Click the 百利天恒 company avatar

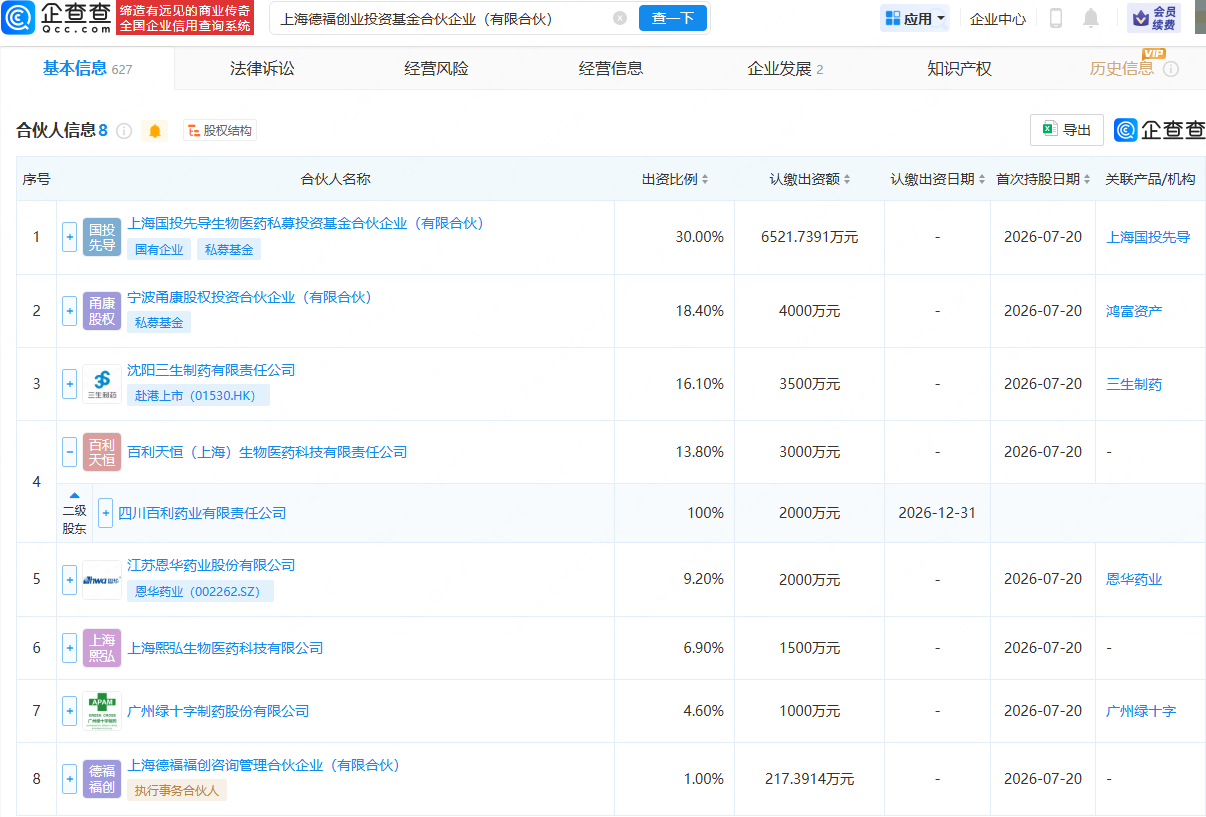click(102, 452)
